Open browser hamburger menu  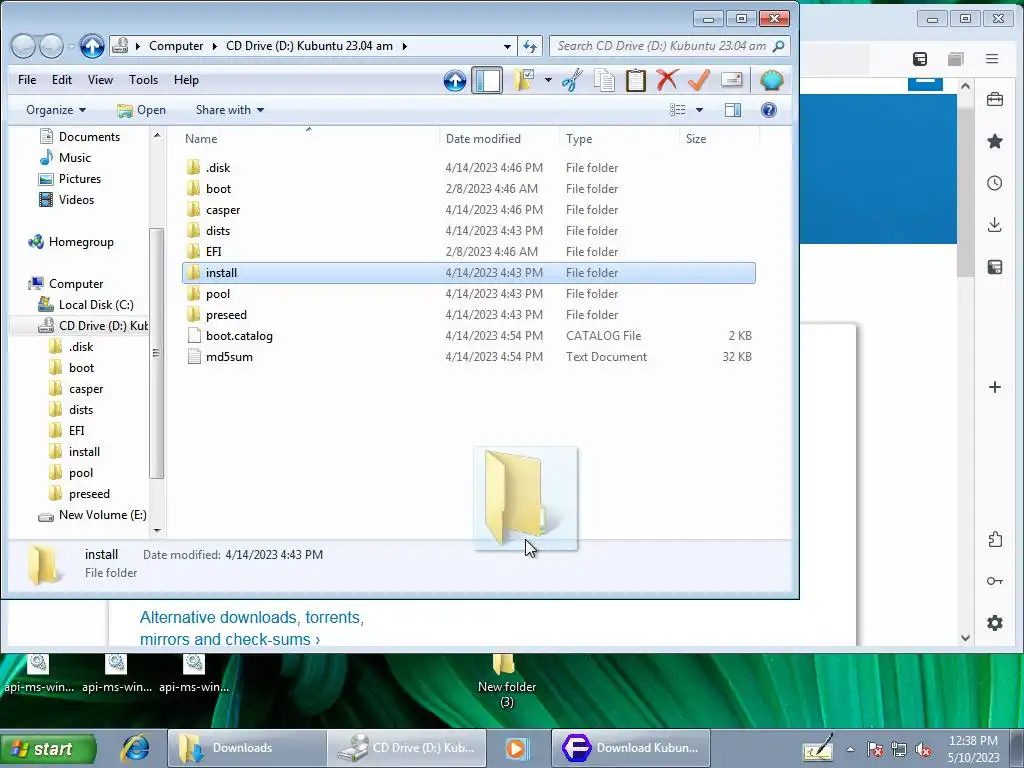tap(992, 59)
